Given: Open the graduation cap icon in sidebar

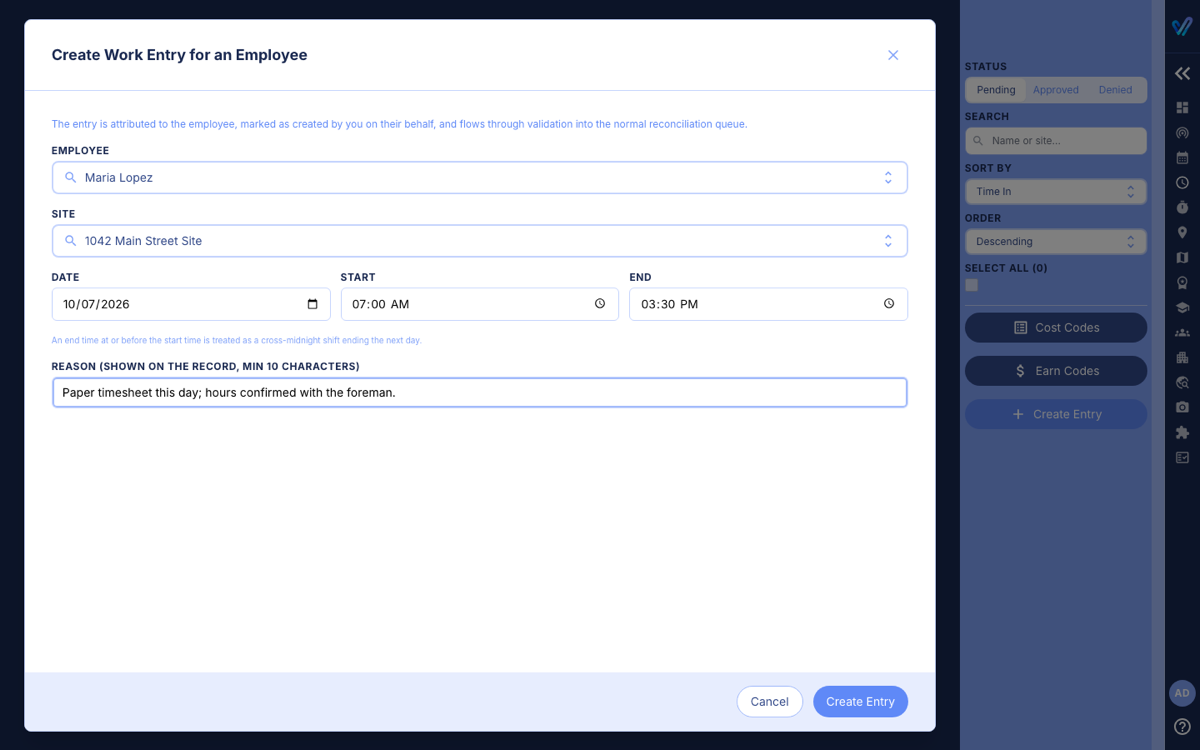Looking at the screenshot, I should 1182,308.
